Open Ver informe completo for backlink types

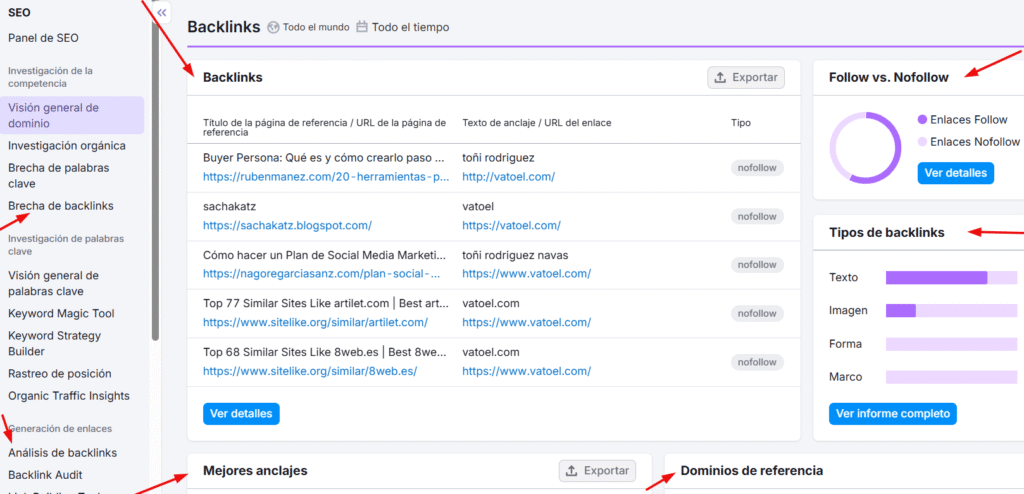point(892,413)
